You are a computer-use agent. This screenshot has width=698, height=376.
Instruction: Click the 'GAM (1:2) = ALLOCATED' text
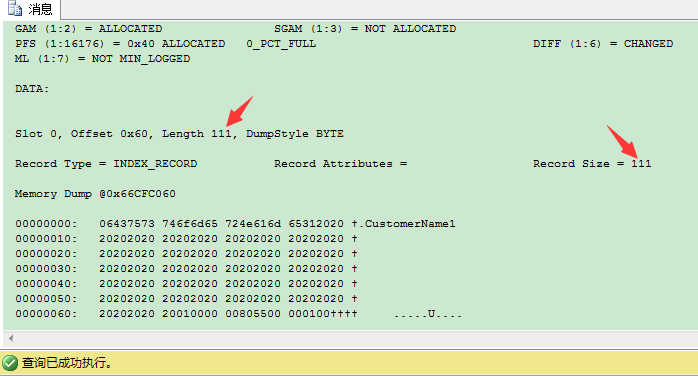(89, 29)
